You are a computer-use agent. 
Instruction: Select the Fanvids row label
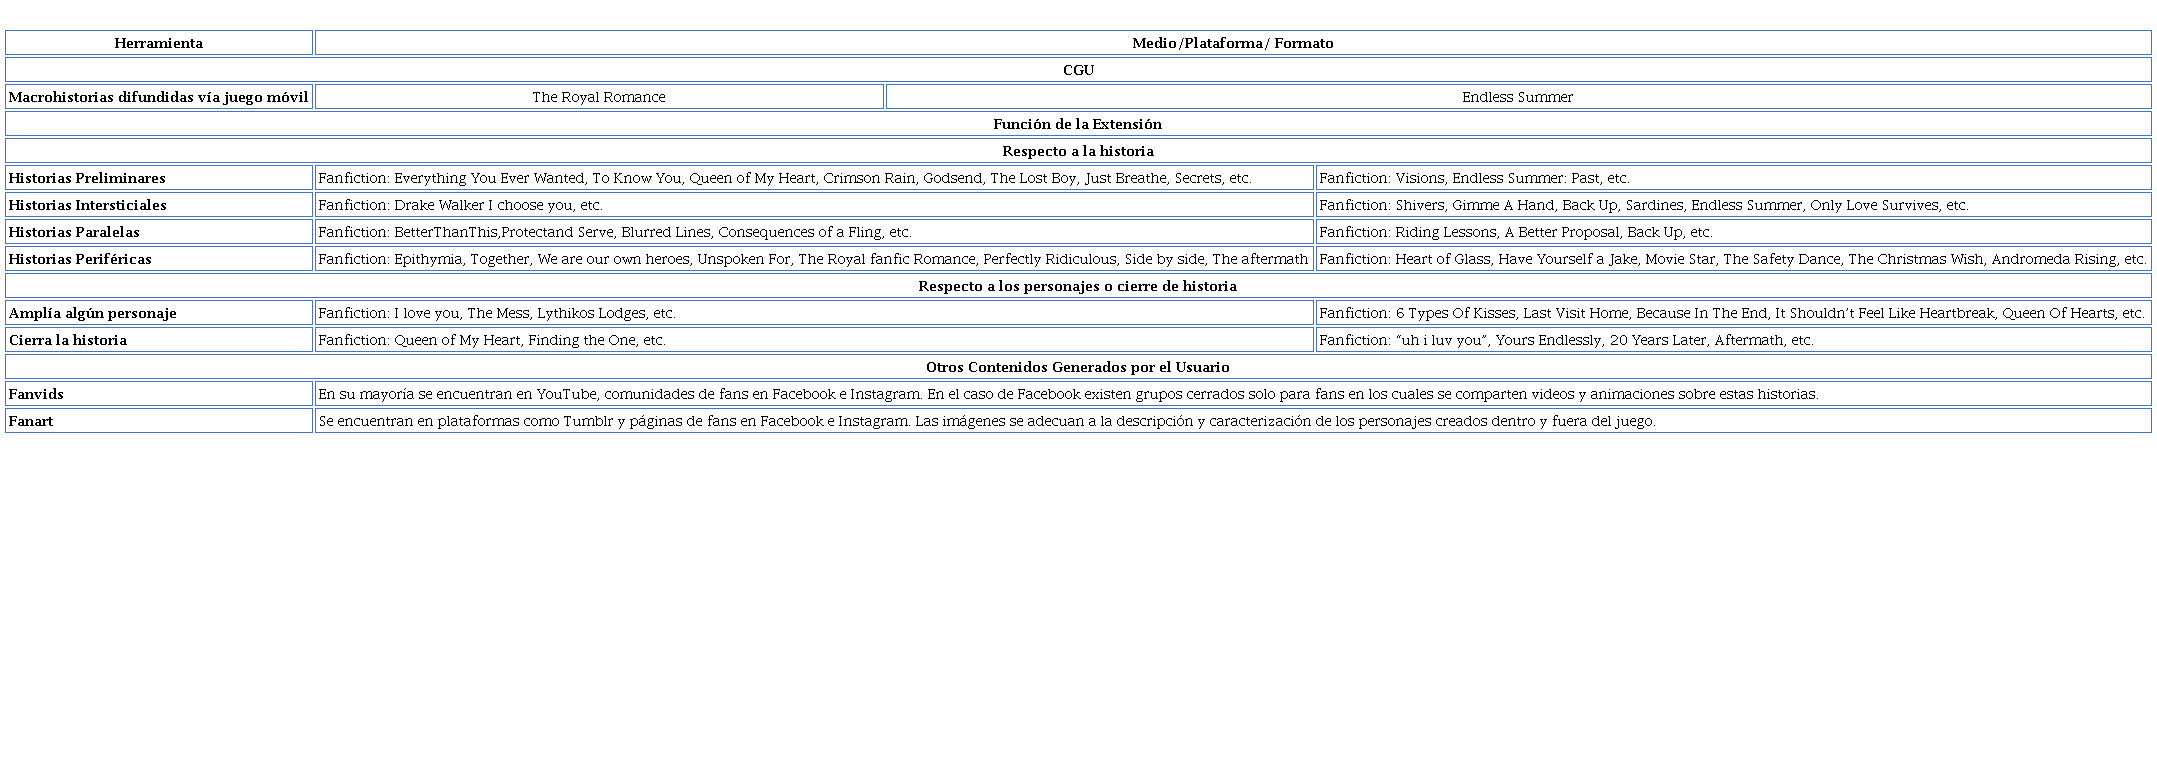point(36,394)
